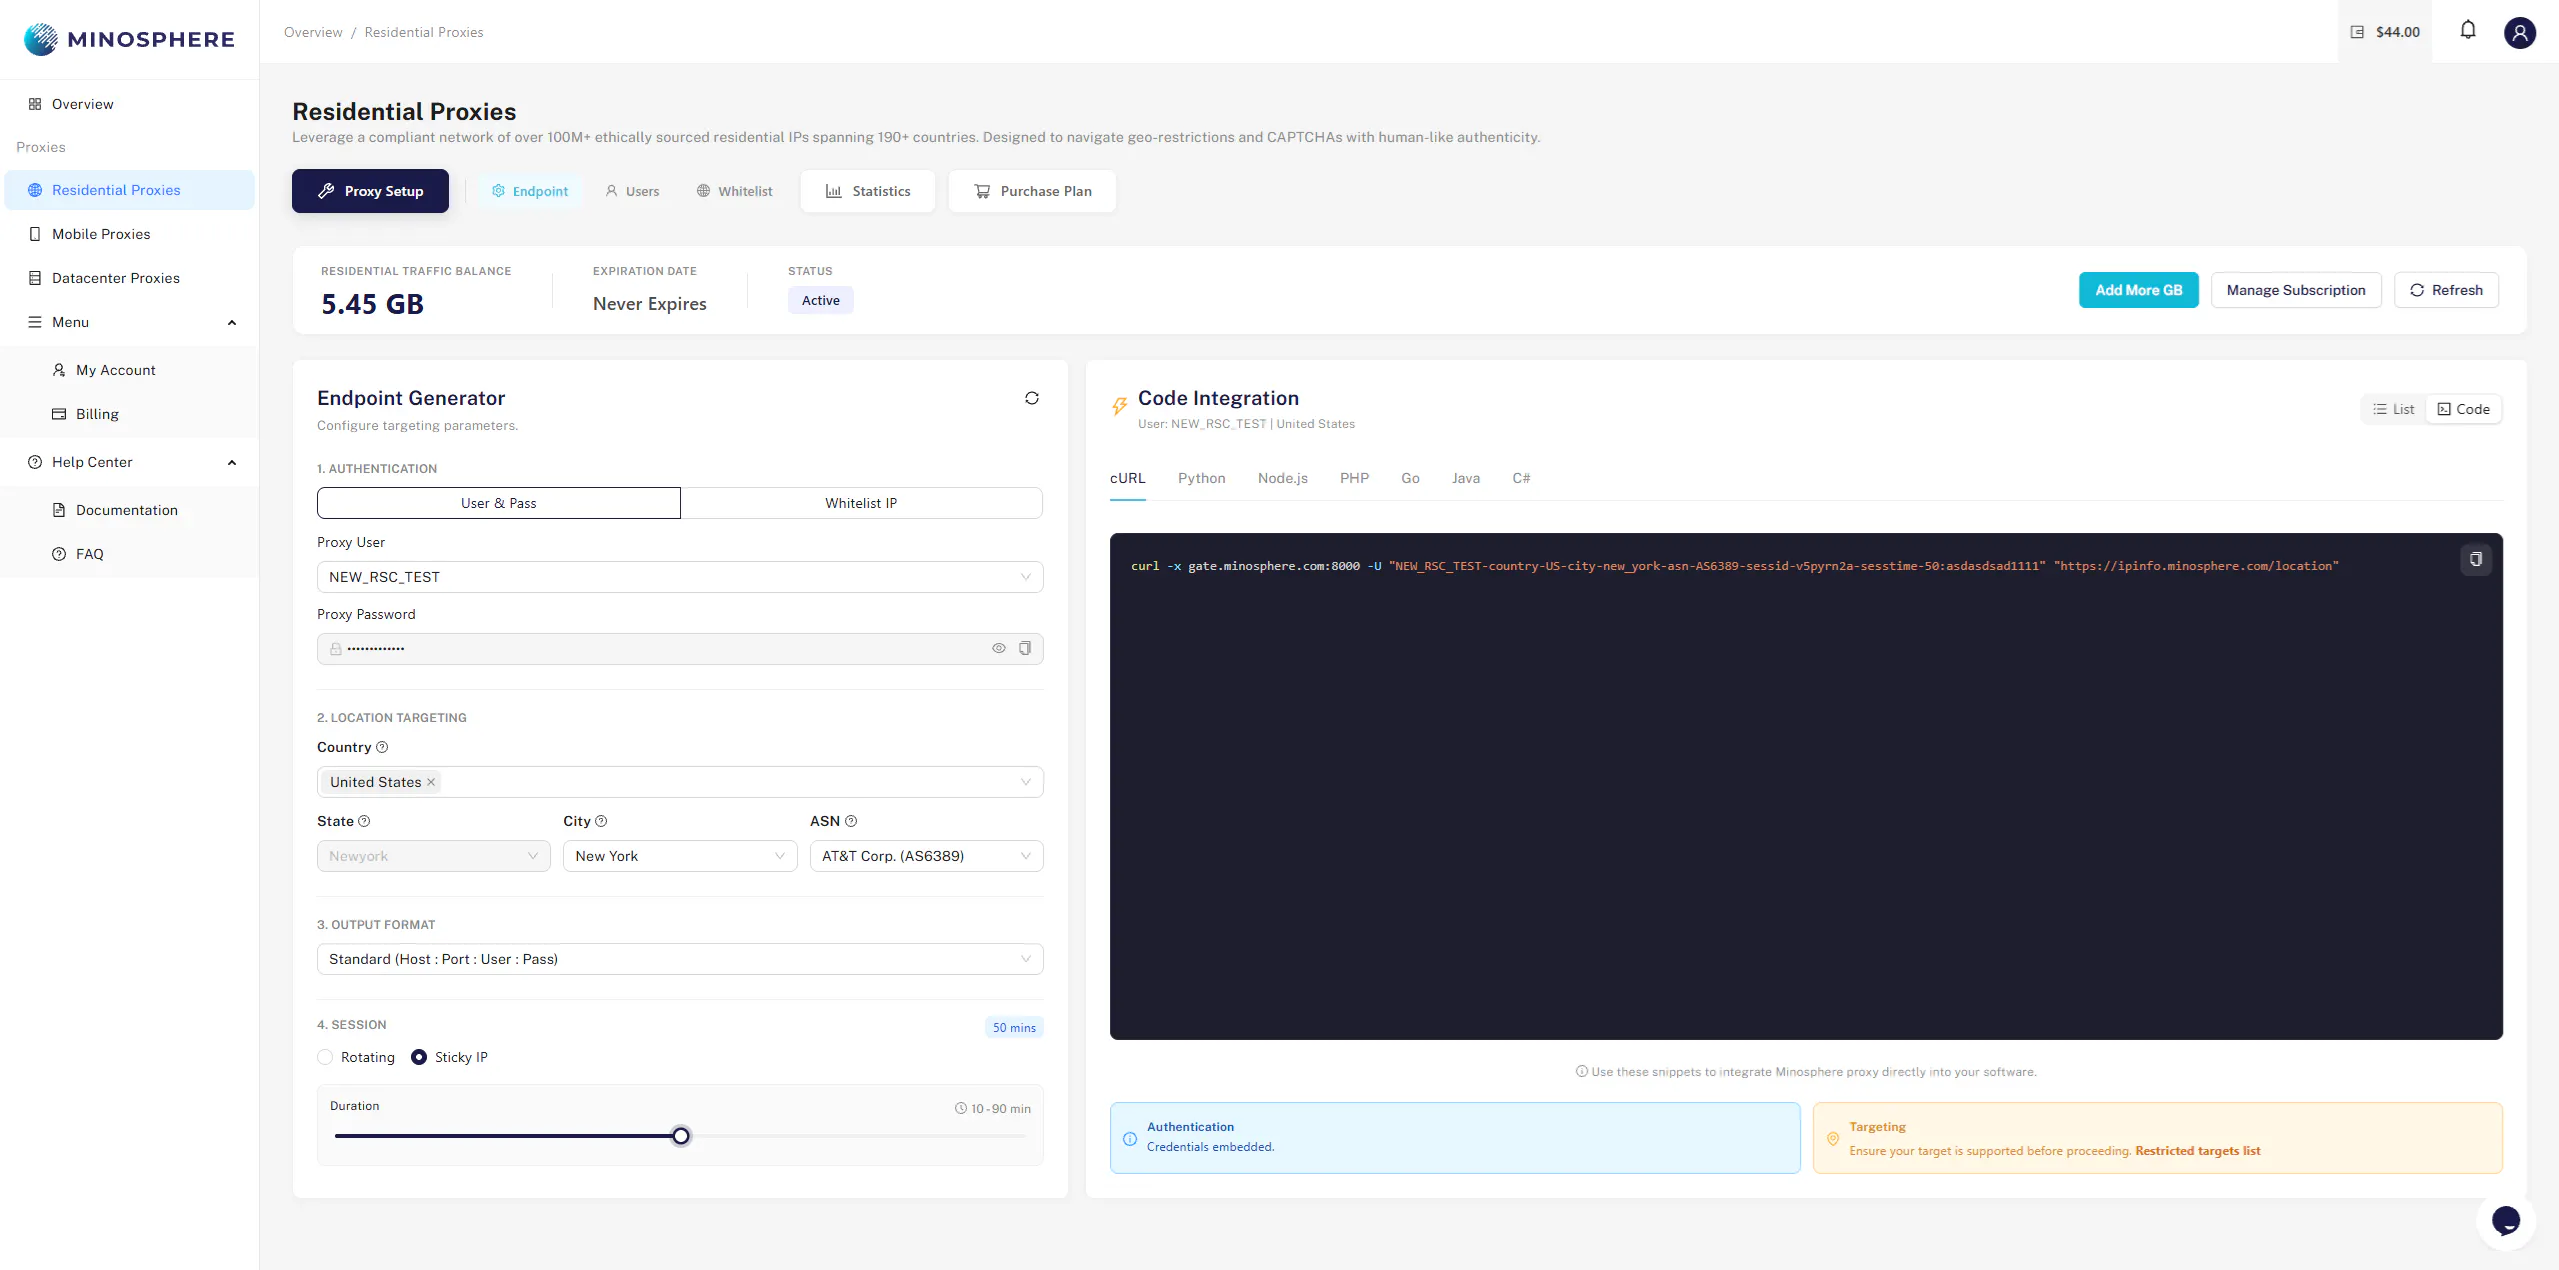
Task: Open the Billing page
Action: pyautogui.click(x=130, y=414)
